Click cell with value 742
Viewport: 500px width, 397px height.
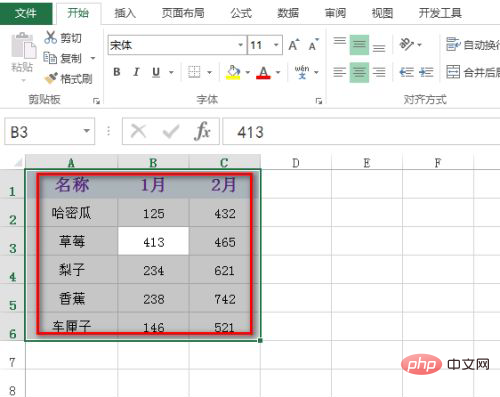click(225, 299)
